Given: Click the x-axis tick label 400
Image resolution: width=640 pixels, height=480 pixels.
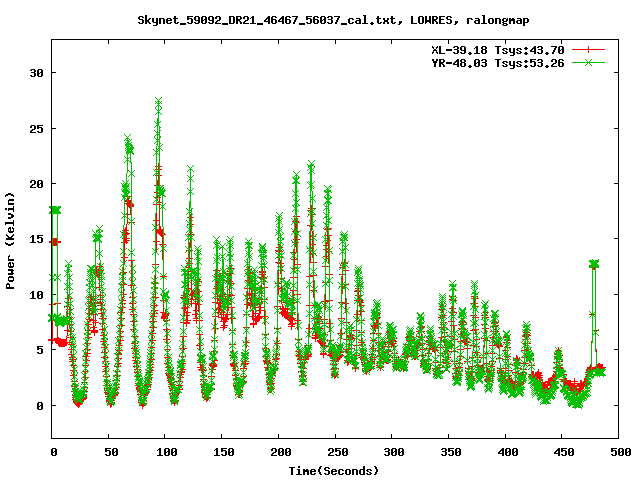Looking at the screenshot, I should 507,452.
